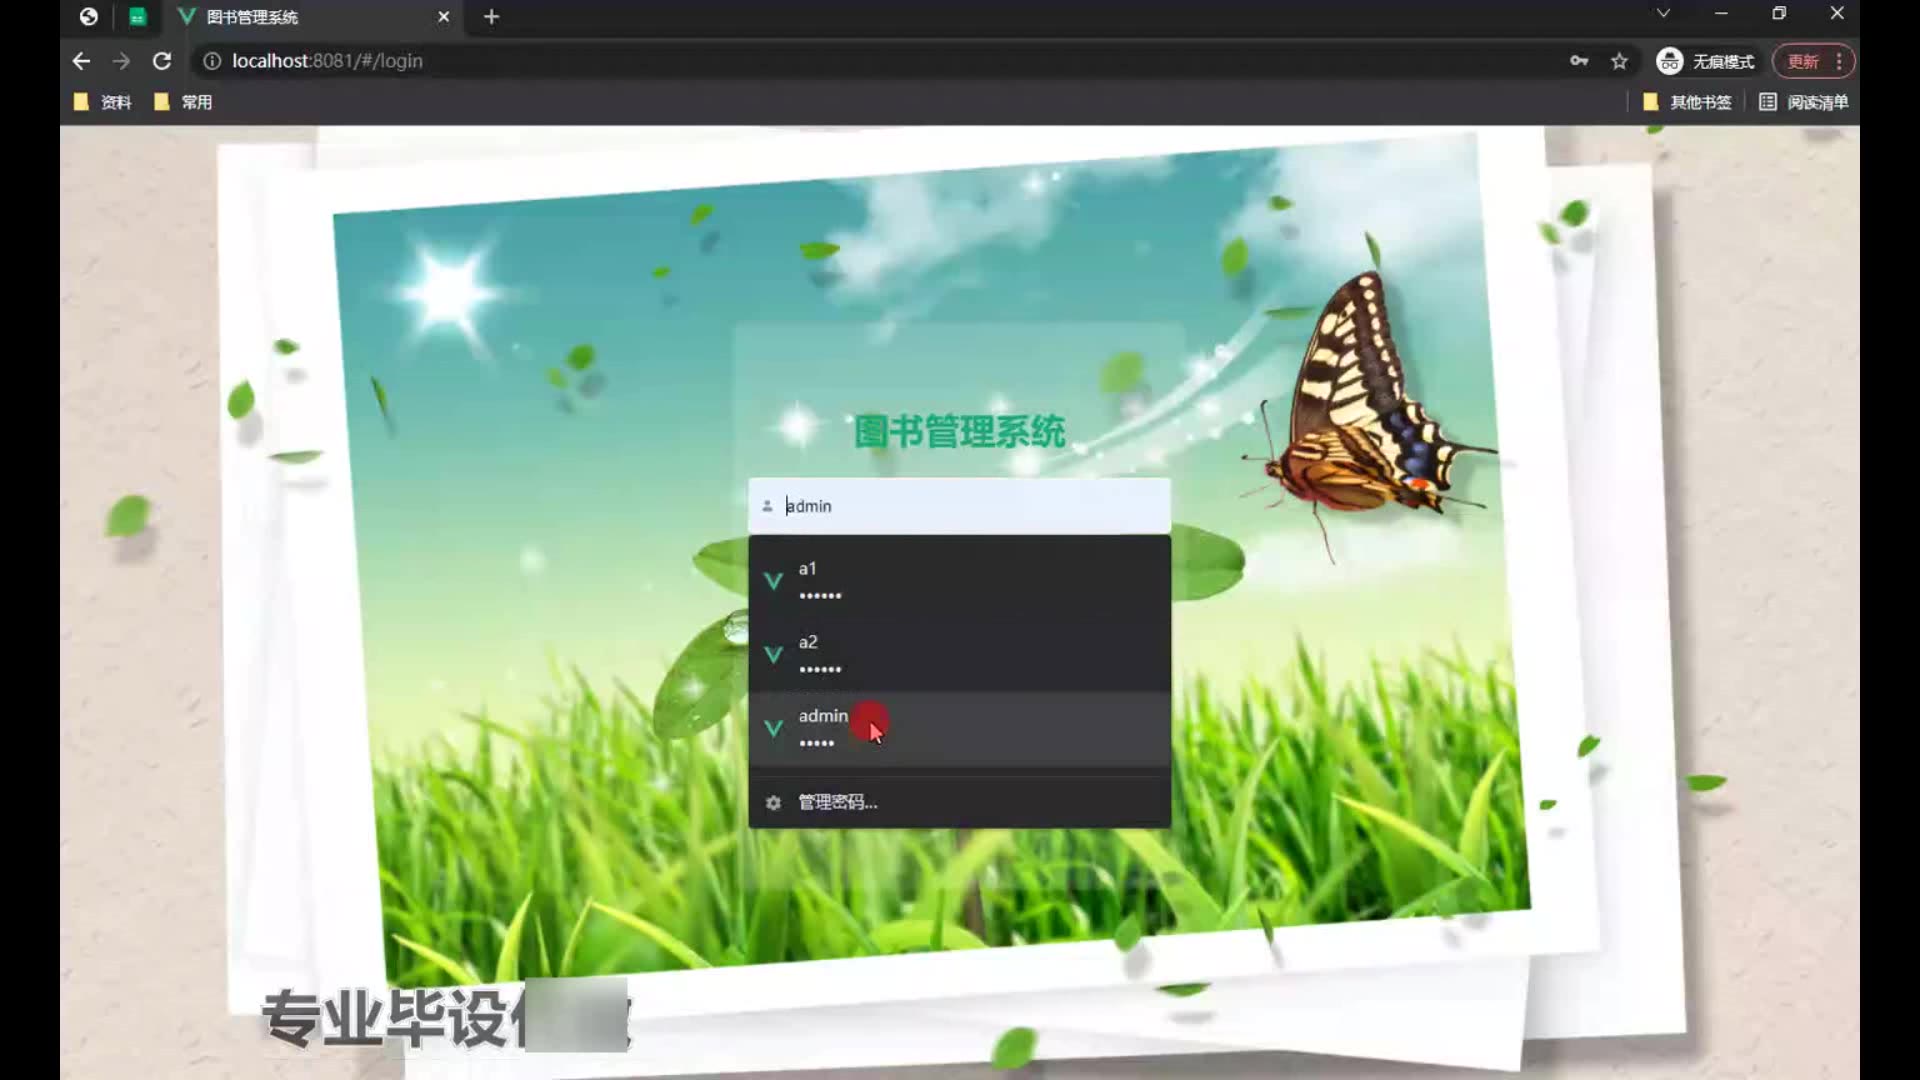Expand the tab search dropdown arrow
1920x1080 pixels.
(x=1662, y=13)
